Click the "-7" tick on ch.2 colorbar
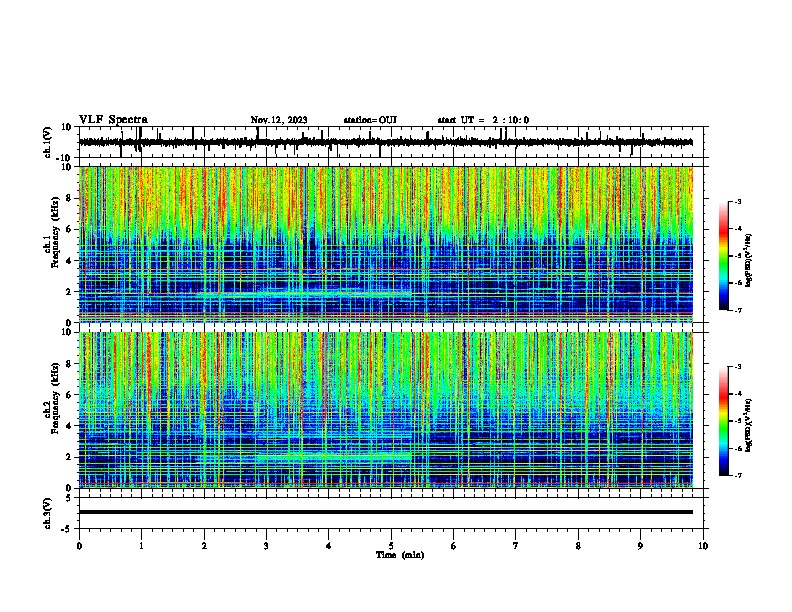 tap(737, 475)
